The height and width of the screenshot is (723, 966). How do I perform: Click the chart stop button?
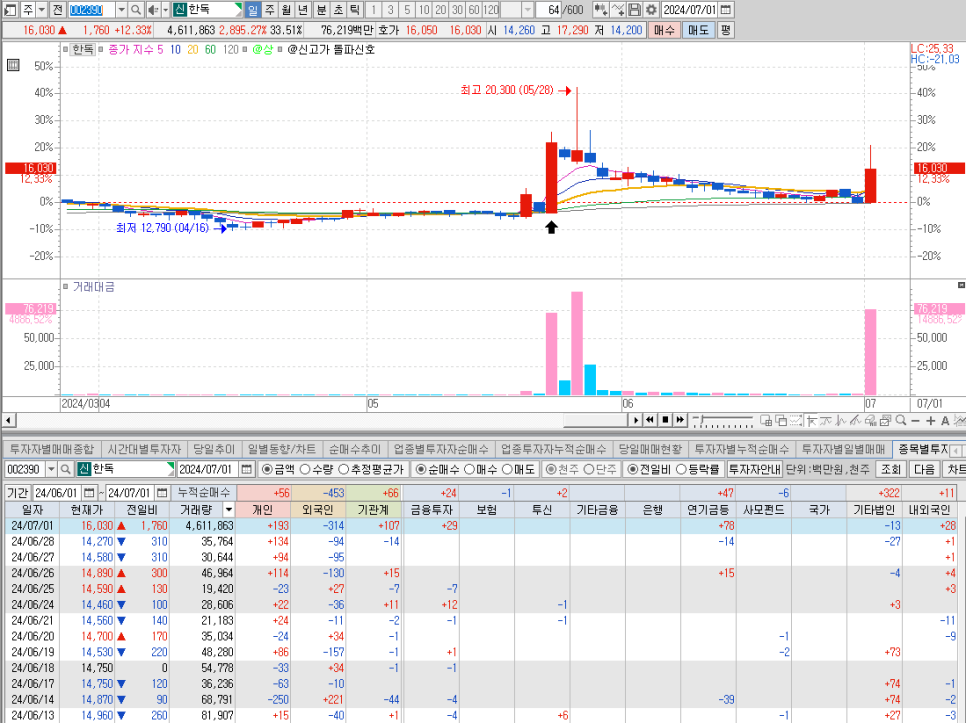pos(665,420)
